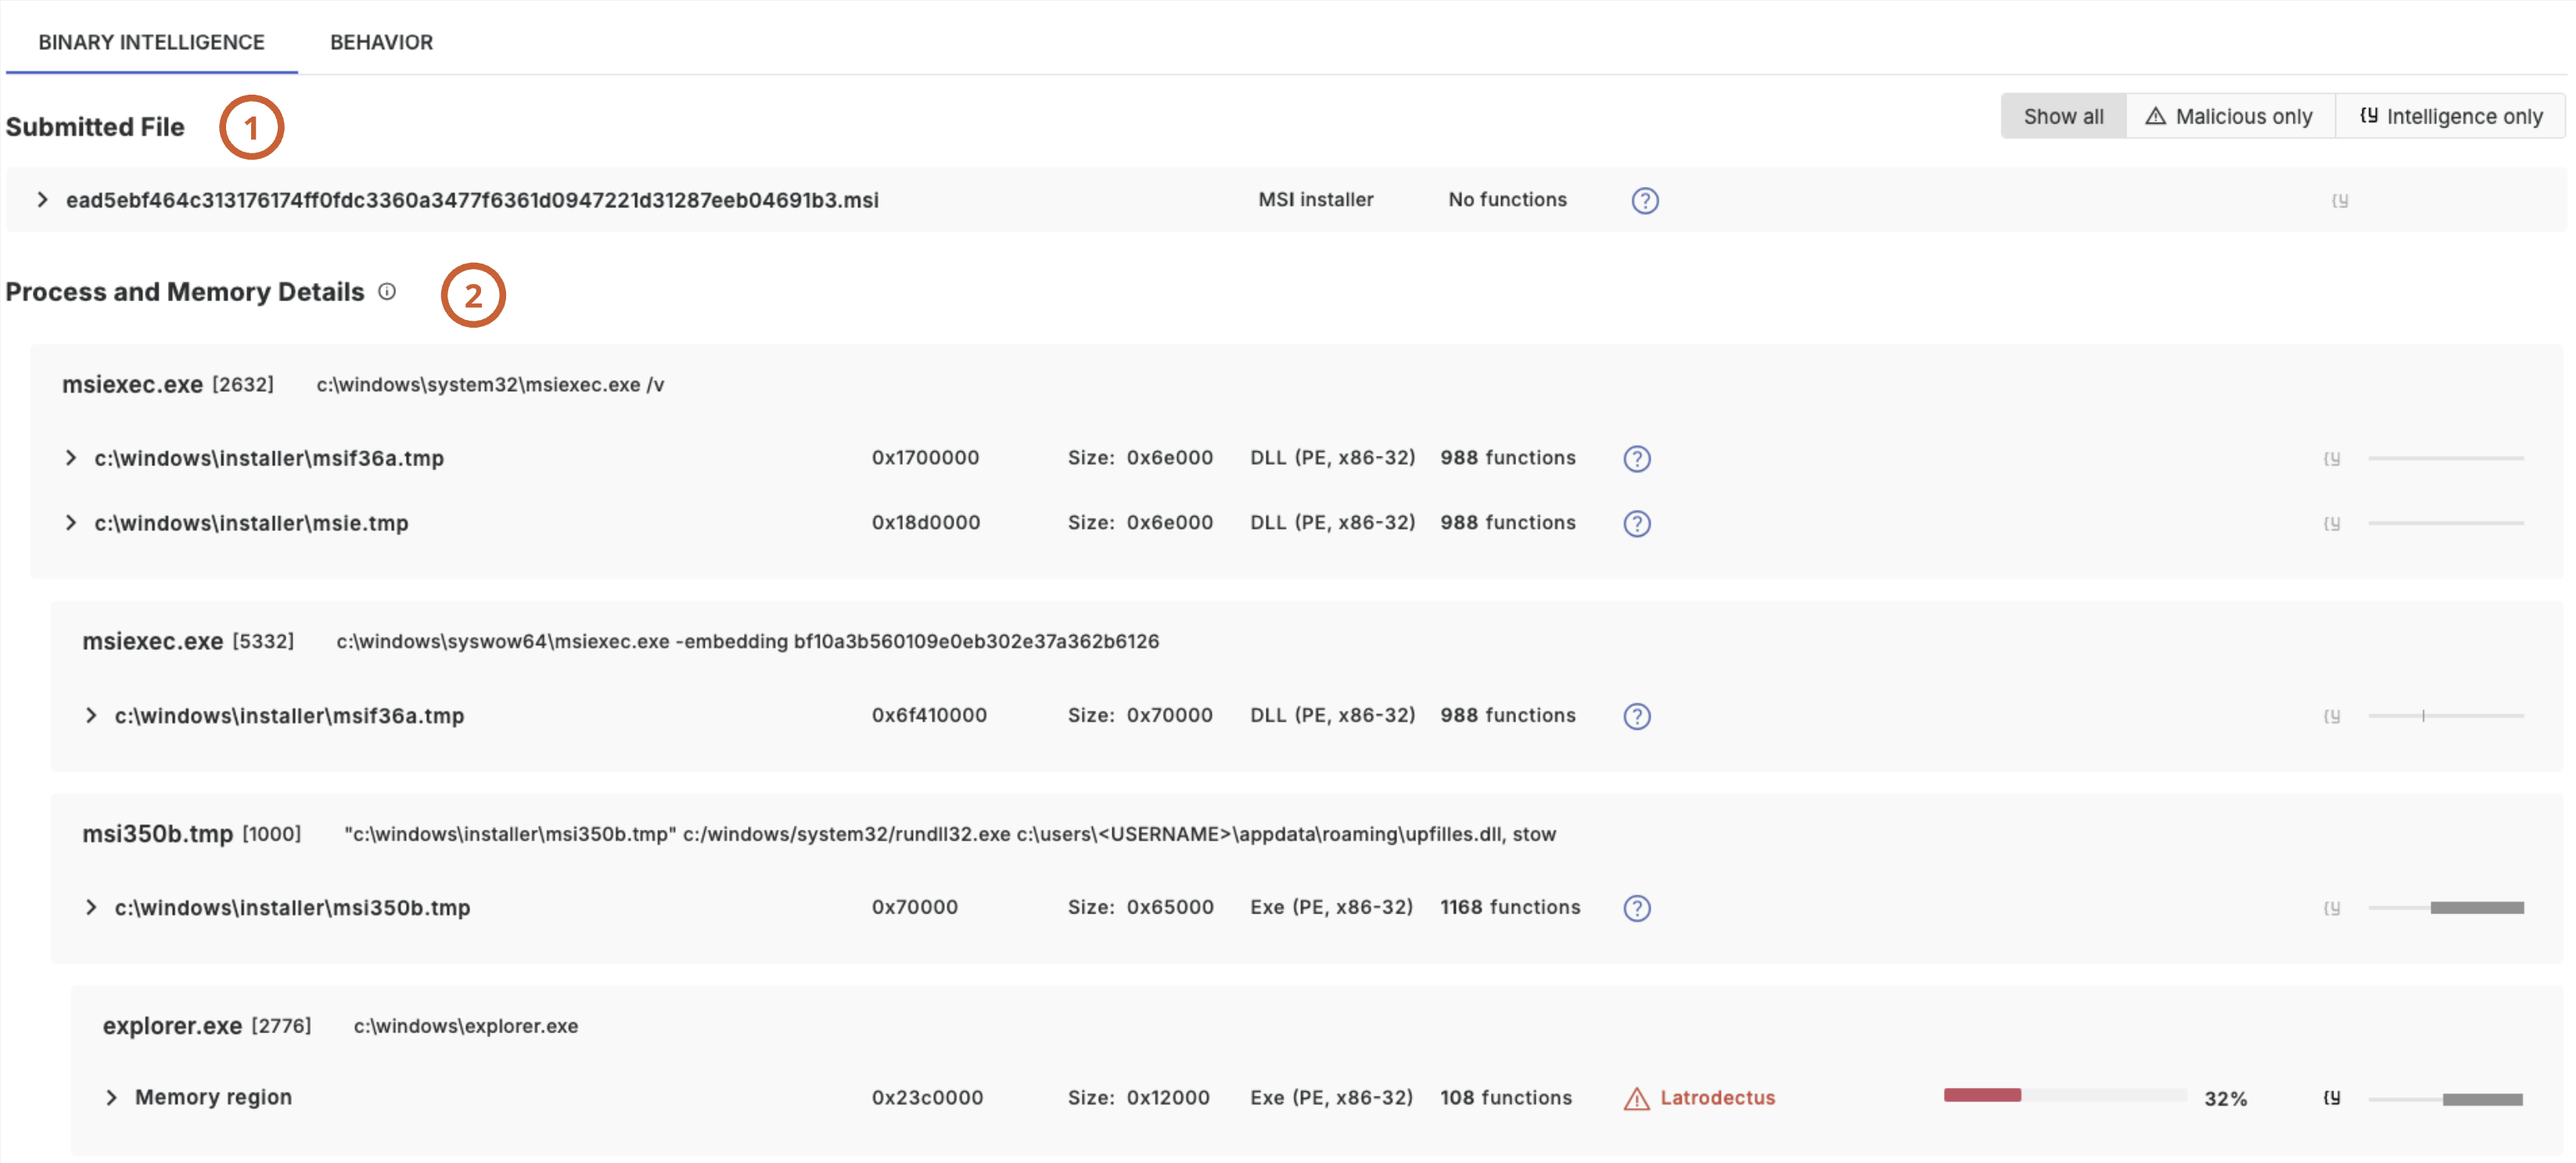Click intelligence icon on submitted MSI row
The width and height of the screenshot is (2576, 1163).
2339,201
